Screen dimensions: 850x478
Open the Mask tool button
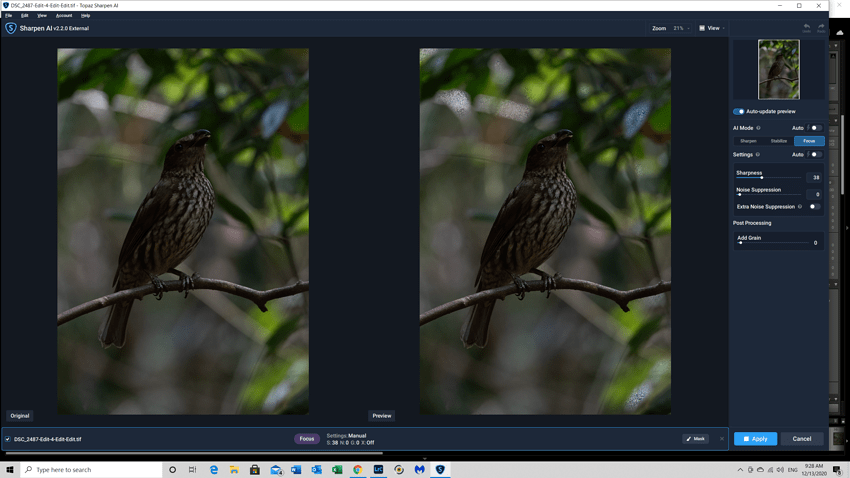click(x=696, y=438)
